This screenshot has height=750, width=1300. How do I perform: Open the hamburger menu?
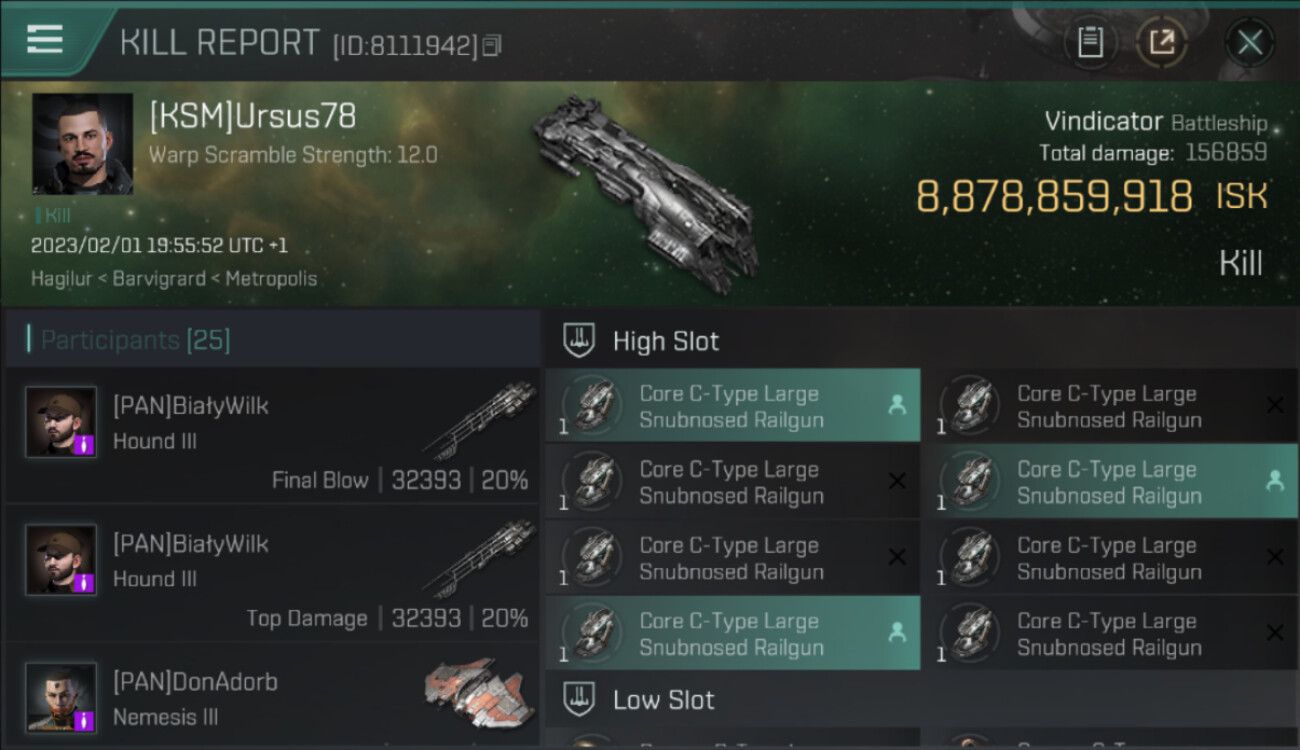click(45, 40)
